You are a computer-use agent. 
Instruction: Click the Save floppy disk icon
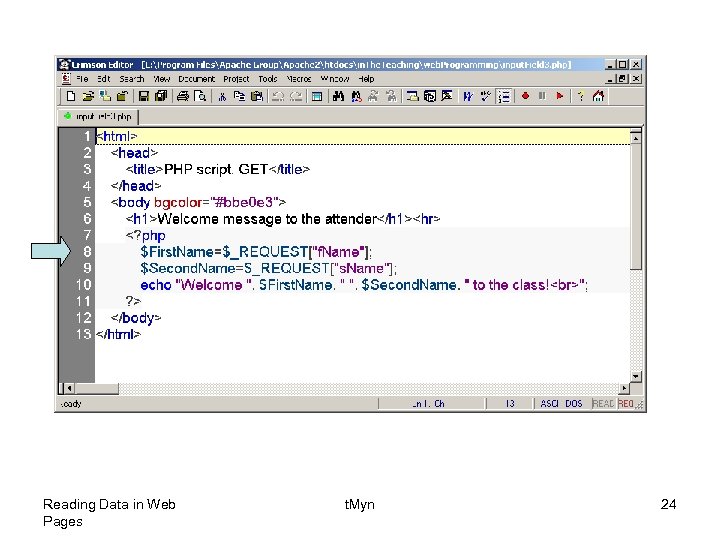point(144,96)
